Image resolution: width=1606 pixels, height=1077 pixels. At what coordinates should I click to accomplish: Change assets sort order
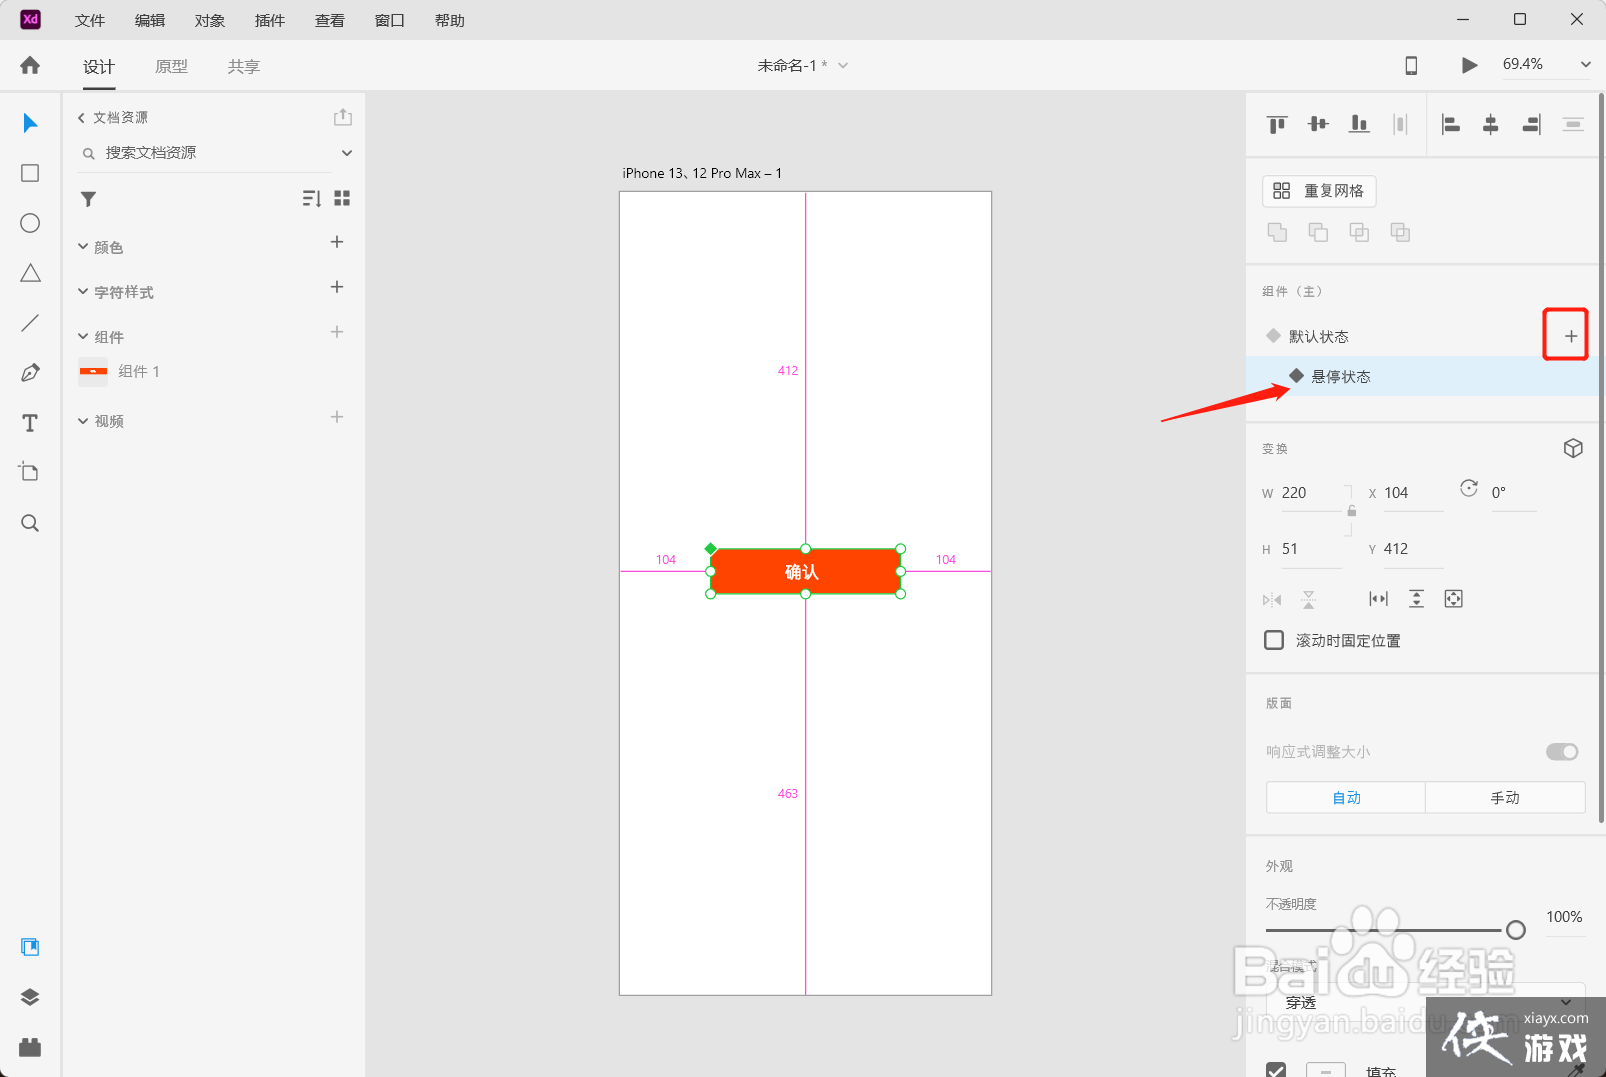coord(312,199)
